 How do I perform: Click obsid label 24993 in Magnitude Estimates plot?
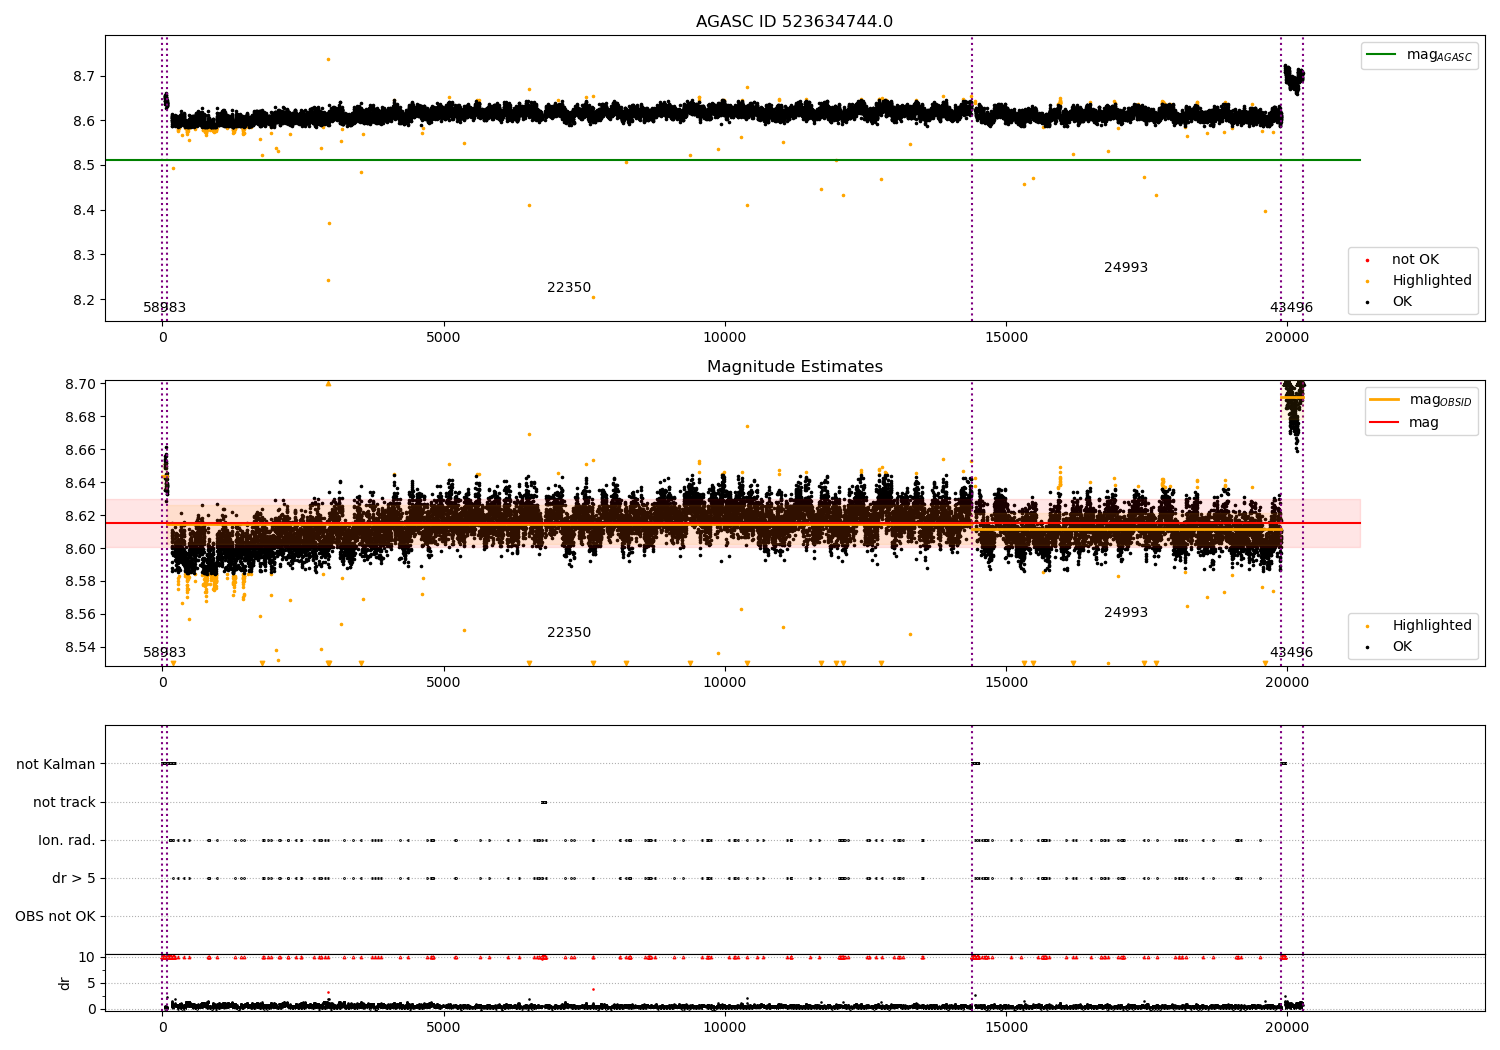(1126, 613)
